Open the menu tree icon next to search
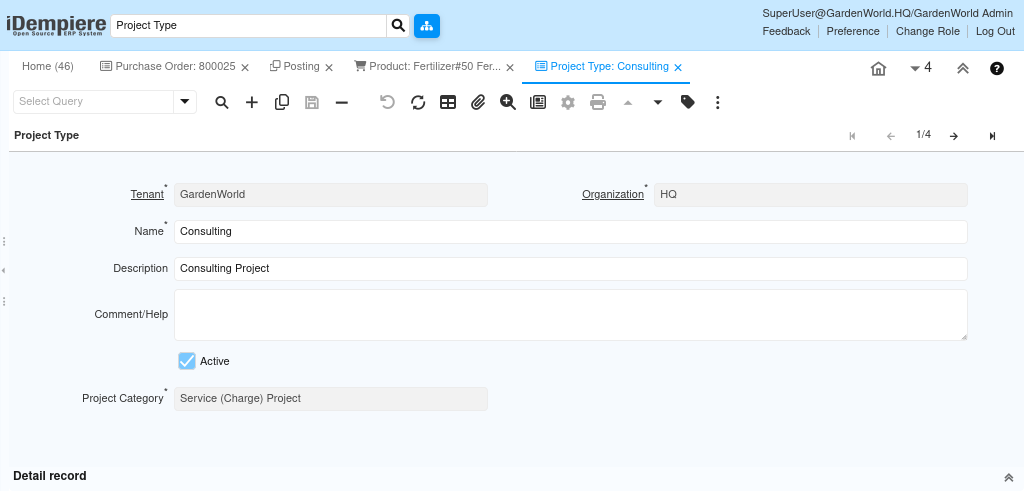 427,26
